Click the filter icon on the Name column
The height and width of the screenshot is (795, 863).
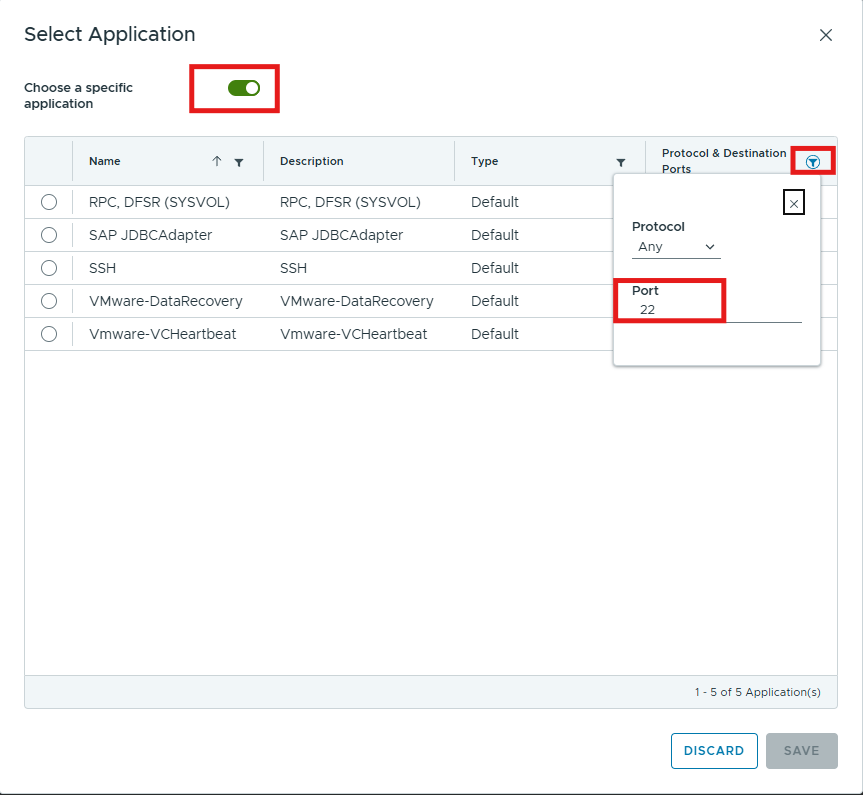click(239, 161)
